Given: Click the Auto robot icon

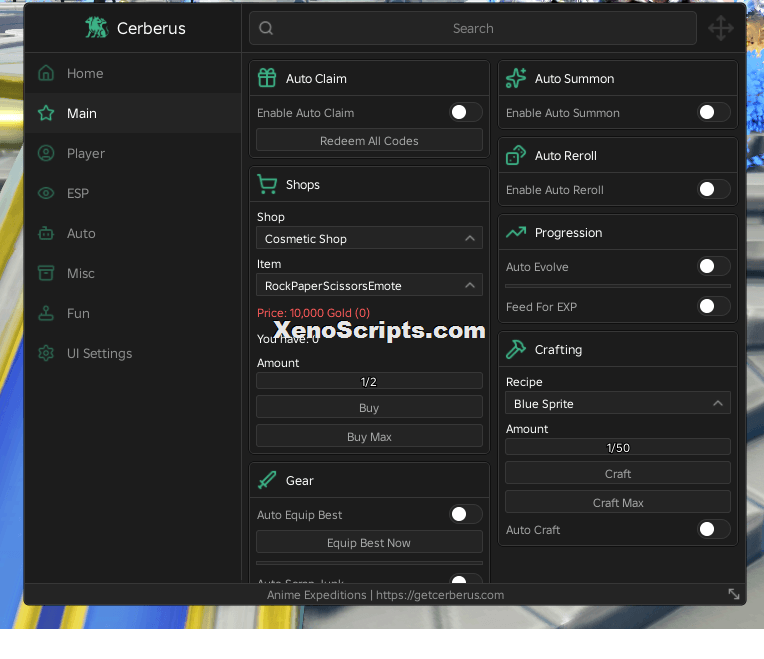Looking at the screenshot, I should pos(46,233).
